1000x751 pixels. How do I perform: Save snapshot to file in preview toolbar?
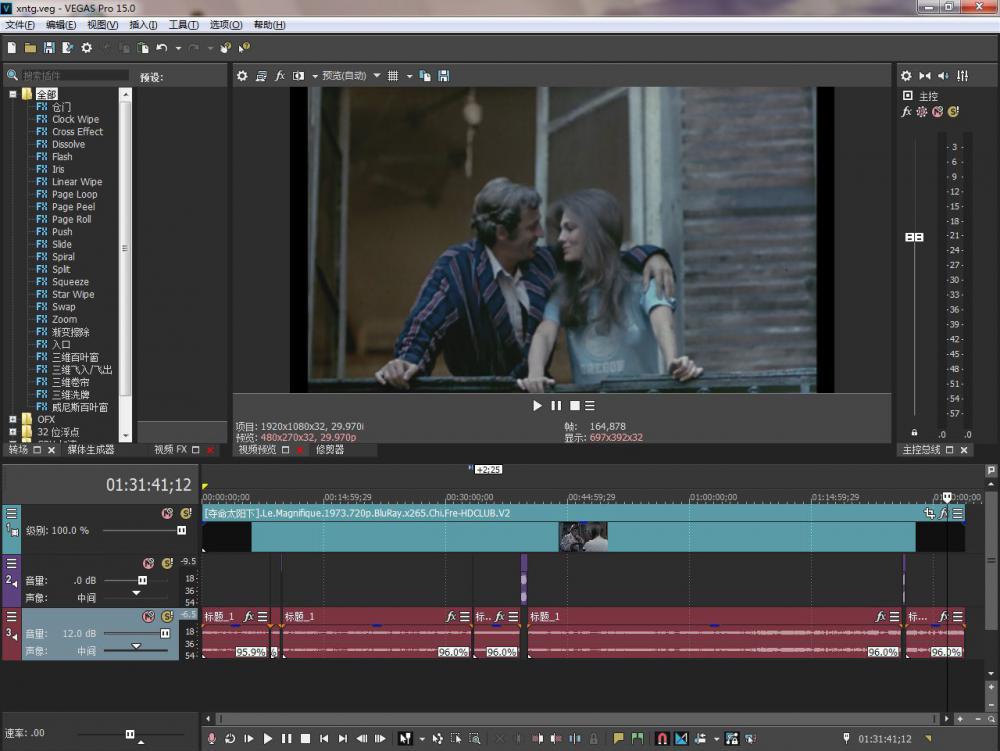tap(444, 76)
